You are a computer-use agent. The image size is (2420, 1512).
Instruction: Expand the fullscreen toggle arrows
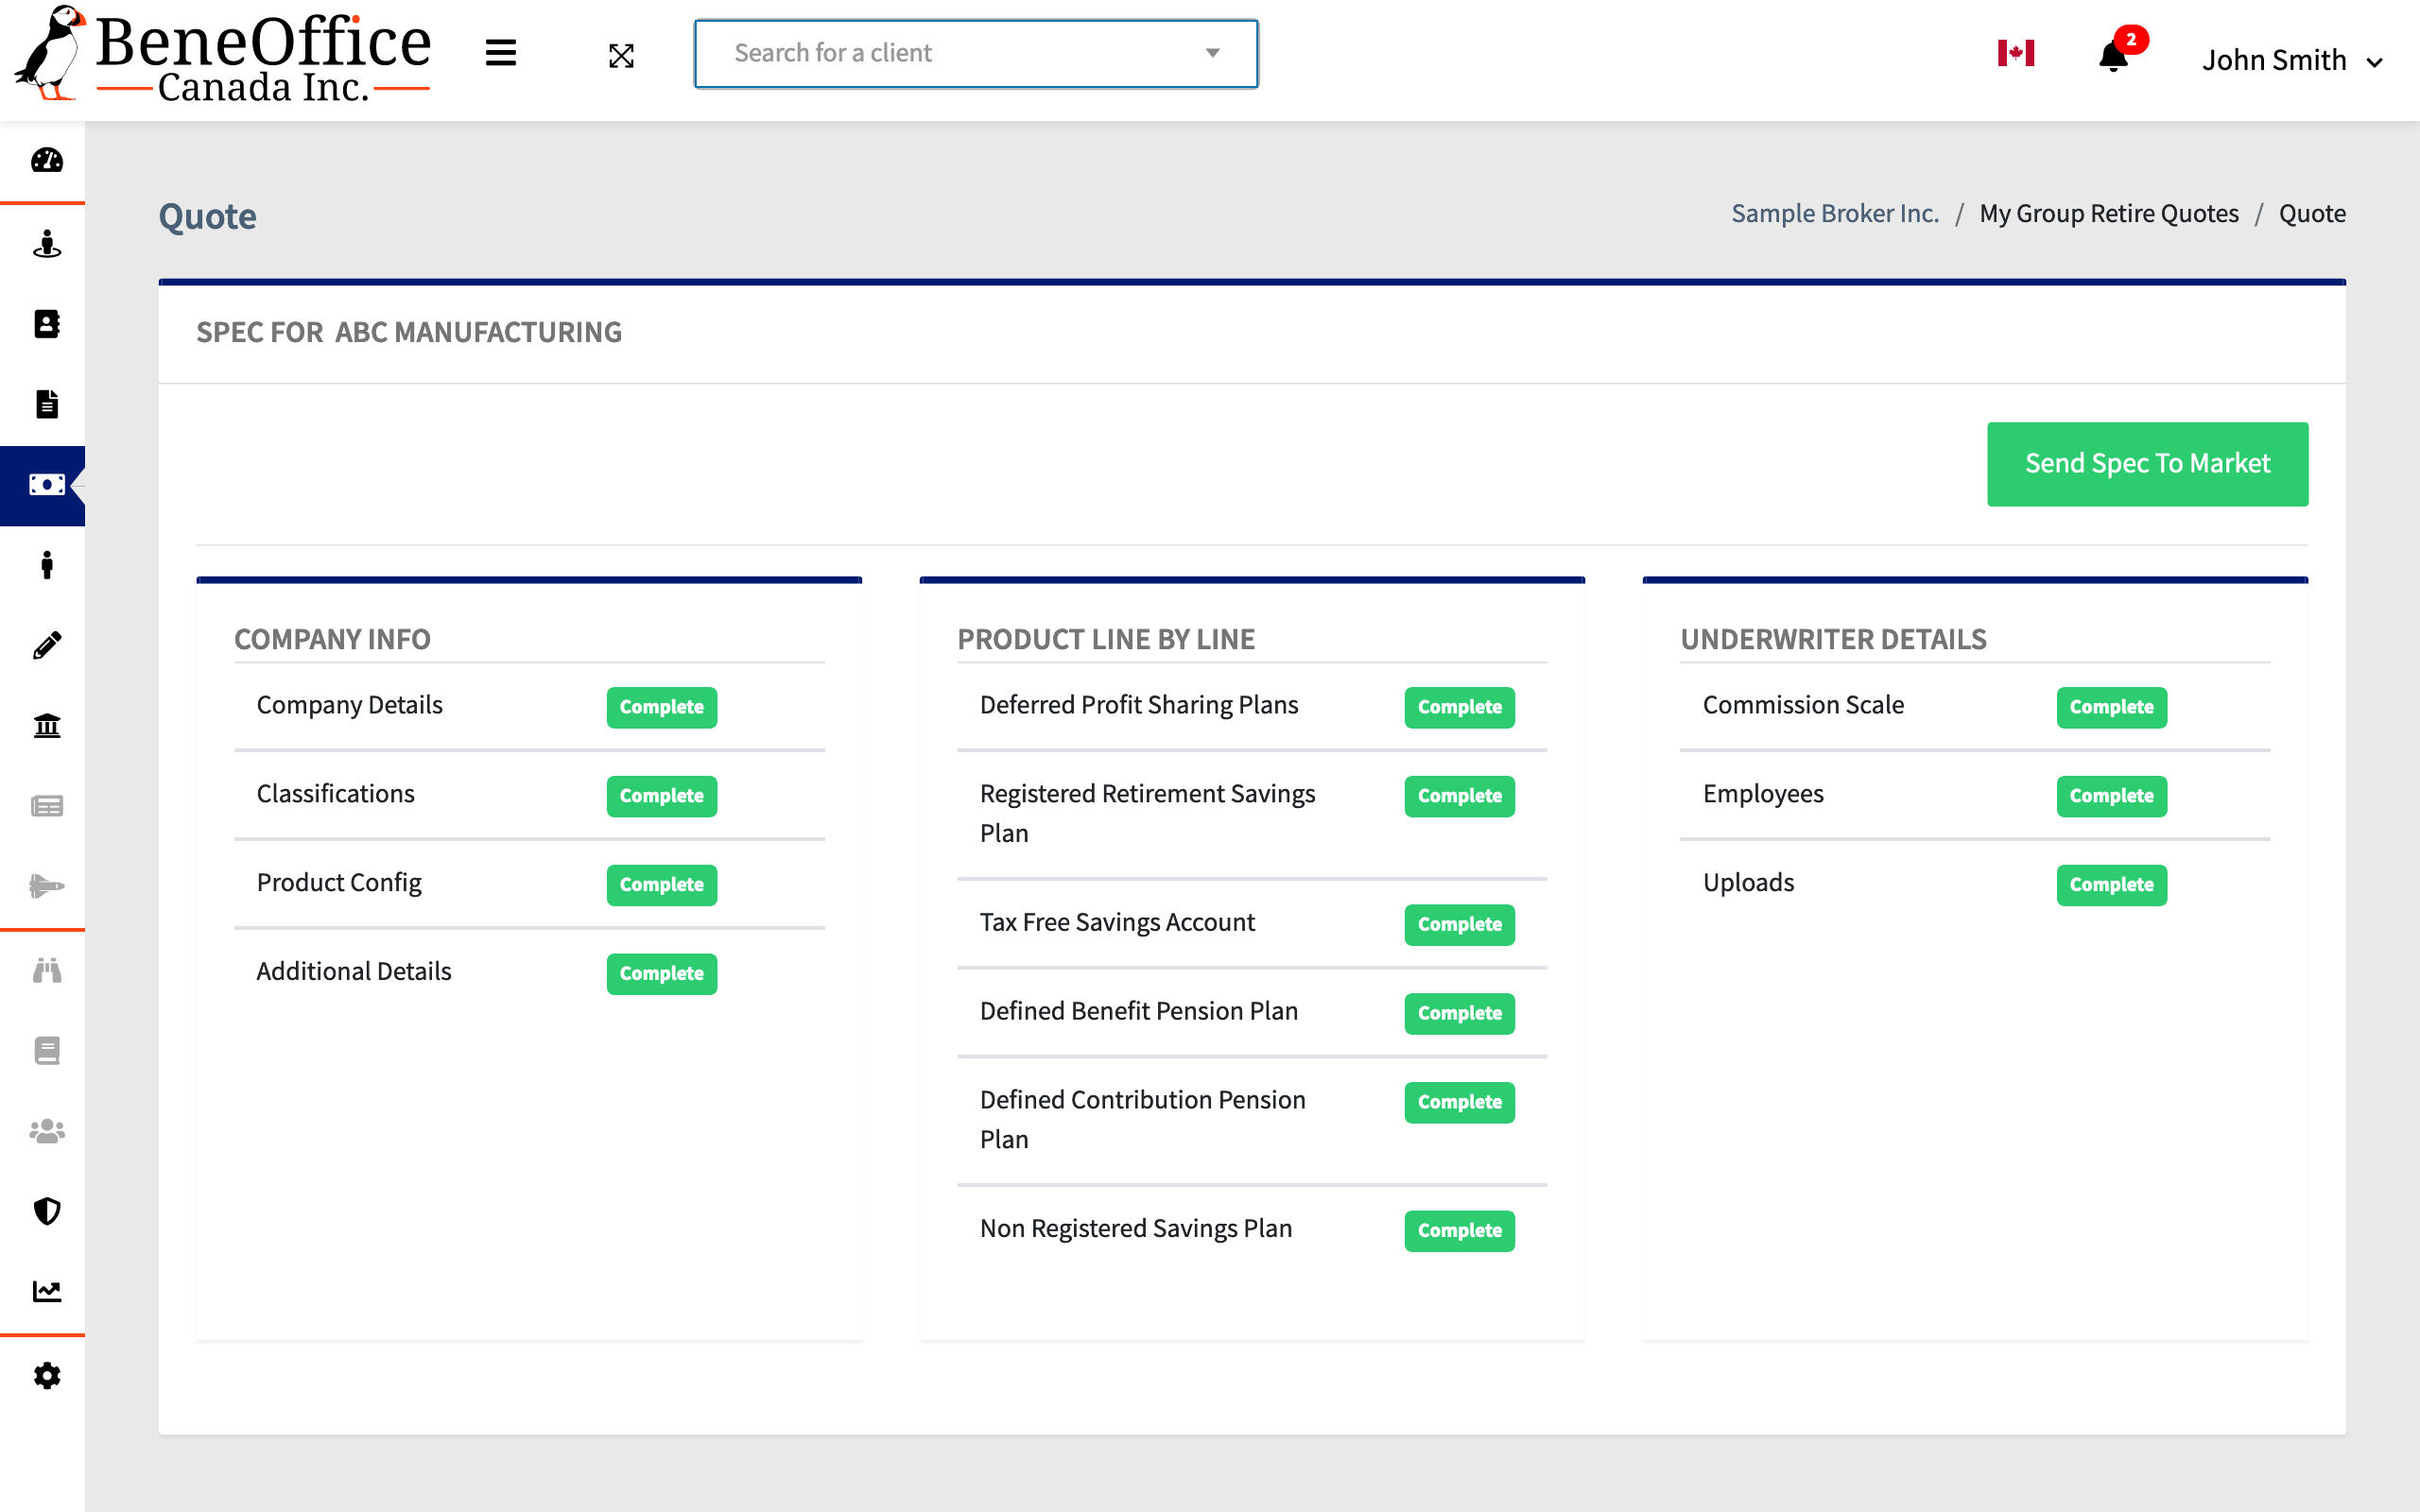tap(620, 54)
